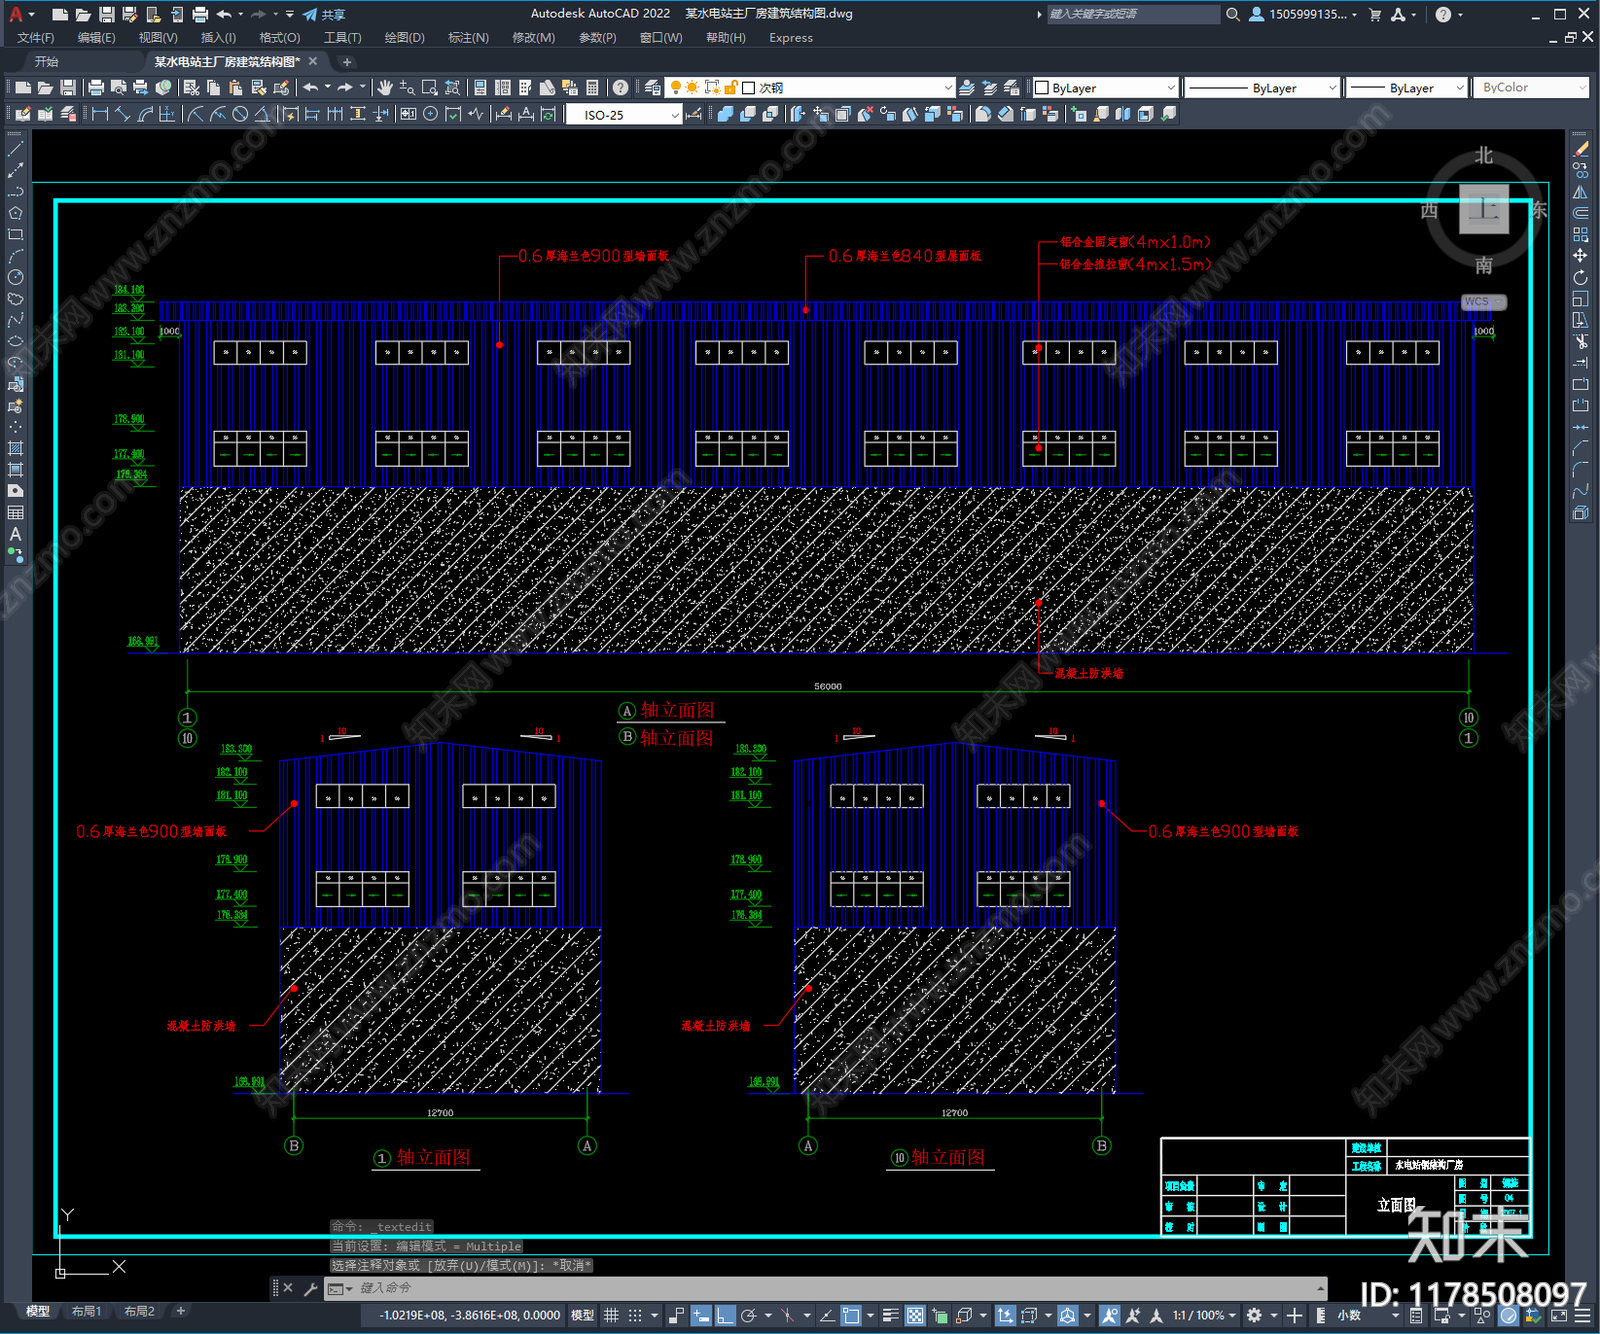1600x1334 pixels.
Task: Click the Rotate tool in right toolbar
Action: (x=1580, y=277)
